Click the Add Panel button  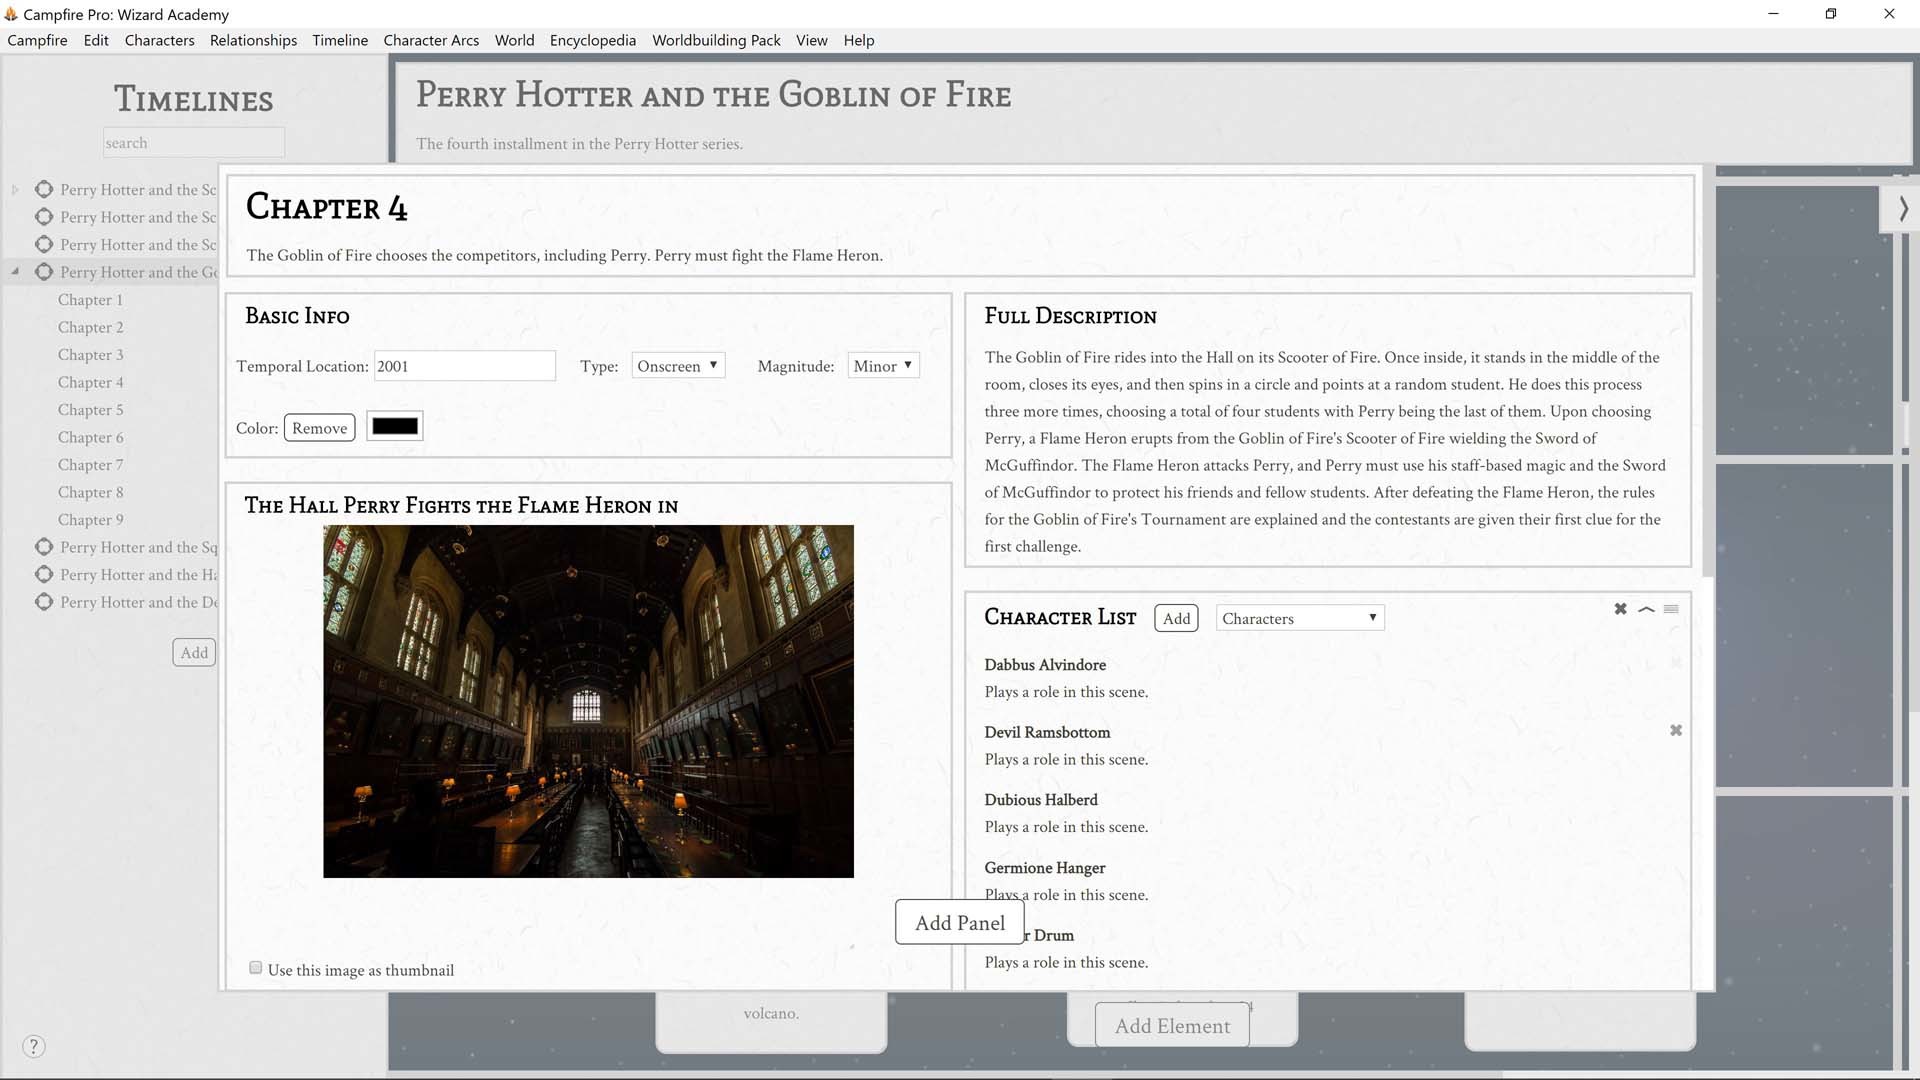click(959, 922)
